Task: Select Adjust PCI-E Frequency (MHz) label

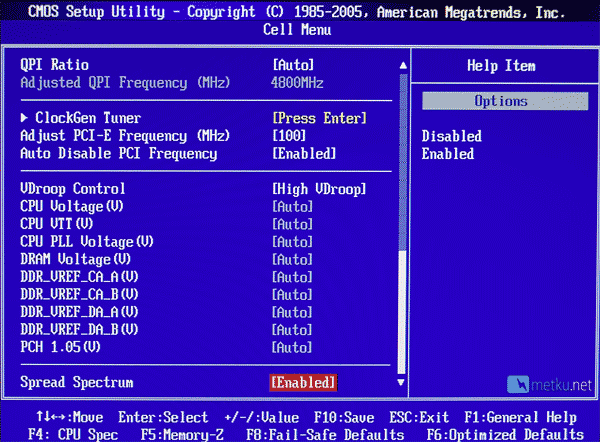Action: coord(125,135)
